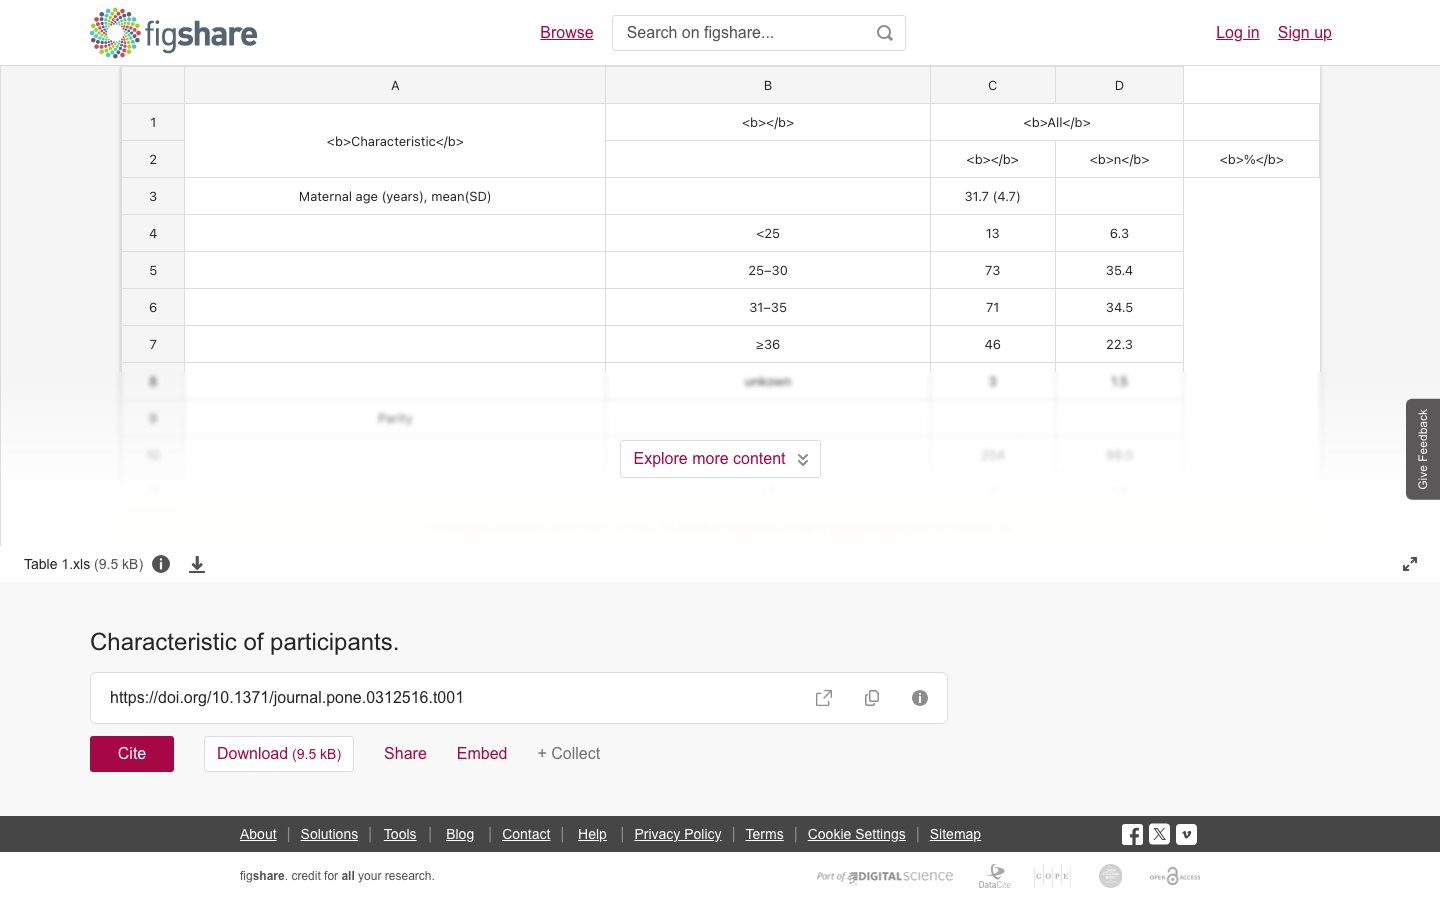Click the Cite button
This screenshot has width=1440, height=900.
pyautogui.click(x=132, y=754)
